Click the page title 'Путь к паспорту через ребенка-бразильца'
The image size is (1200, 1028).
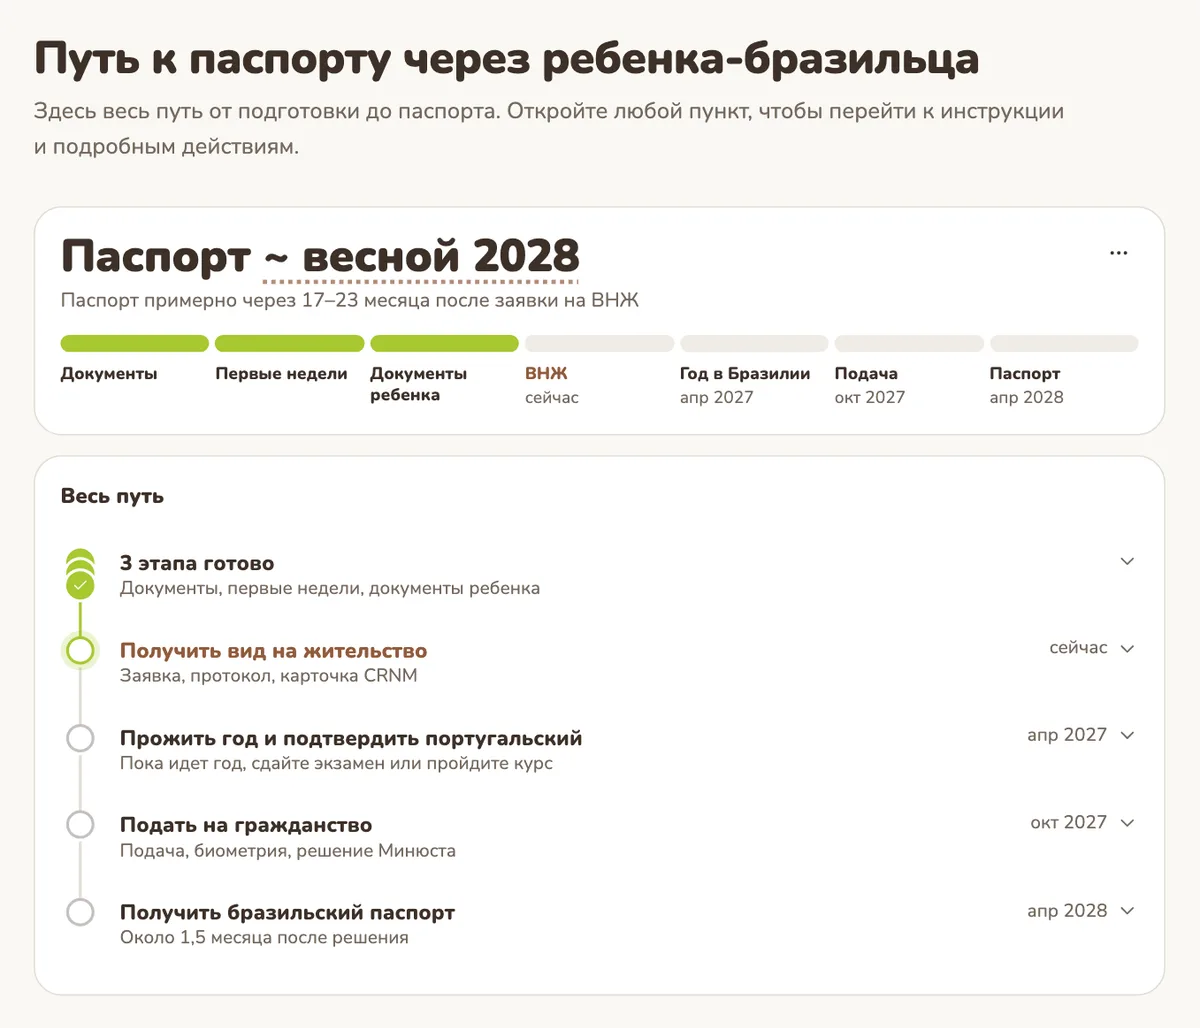click(x=506, y=58)
